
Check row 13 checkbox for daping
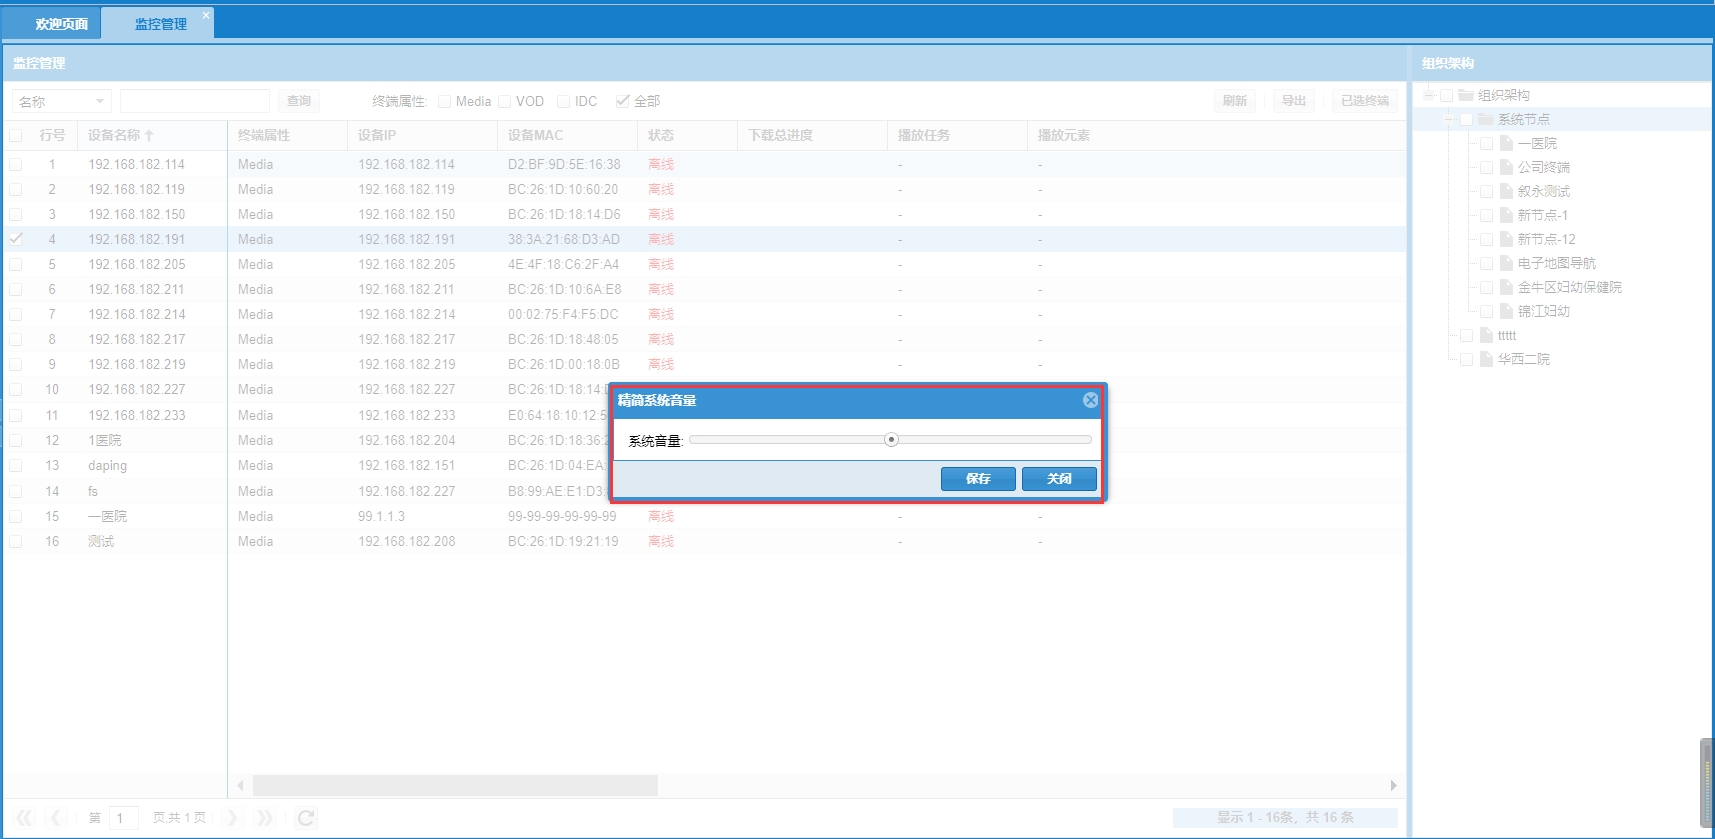tap(16, 465)
